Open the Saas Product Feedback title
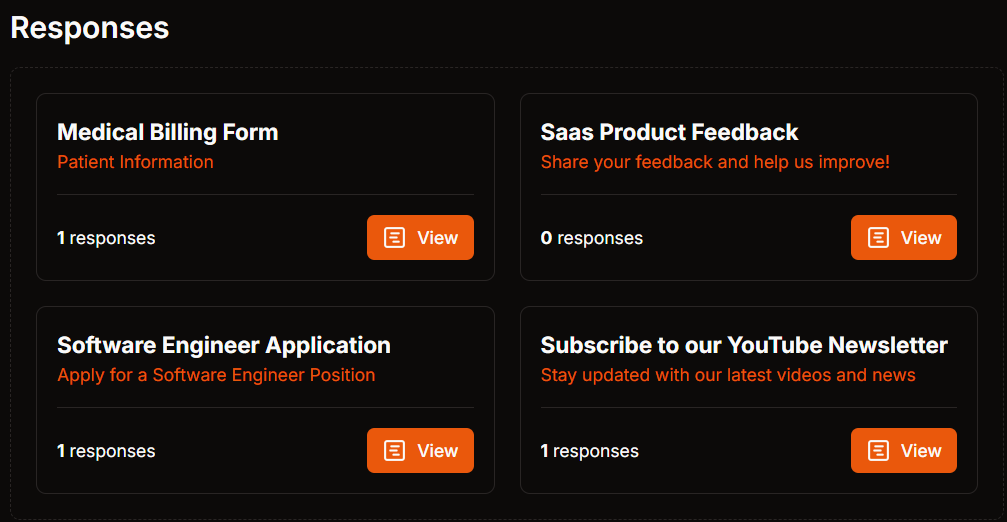This screenshot has width=1007, height=522. pyautogui.click(x=669, y=132)
